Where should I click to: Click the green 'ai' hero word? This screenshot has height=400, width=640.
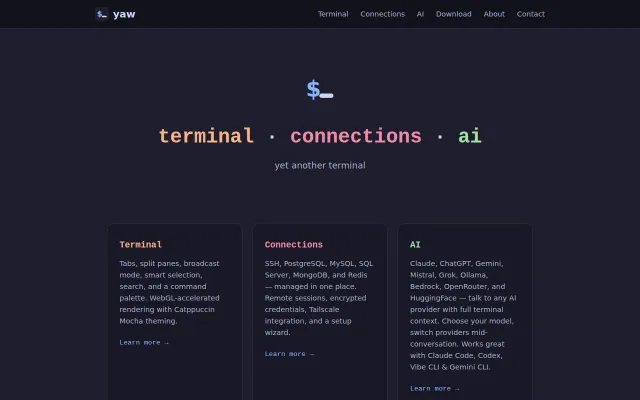point(470,136)
